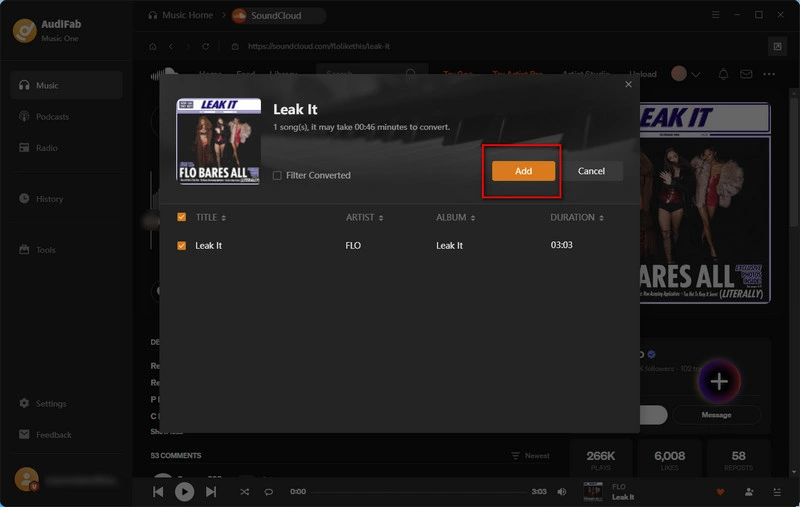Sort the list by ARTIST column
The image size is (800, 507).
click(x=364, y=217)
